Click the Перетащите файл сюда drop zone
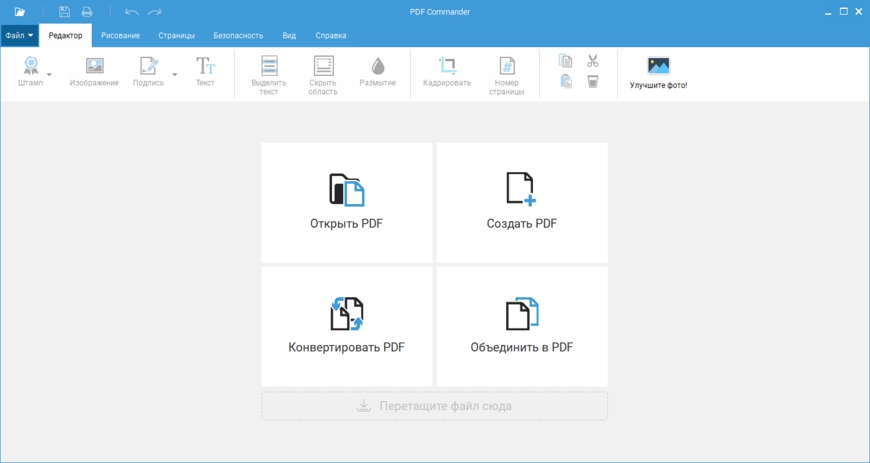This screenshot has height=463, width=870. pos(434,406)
